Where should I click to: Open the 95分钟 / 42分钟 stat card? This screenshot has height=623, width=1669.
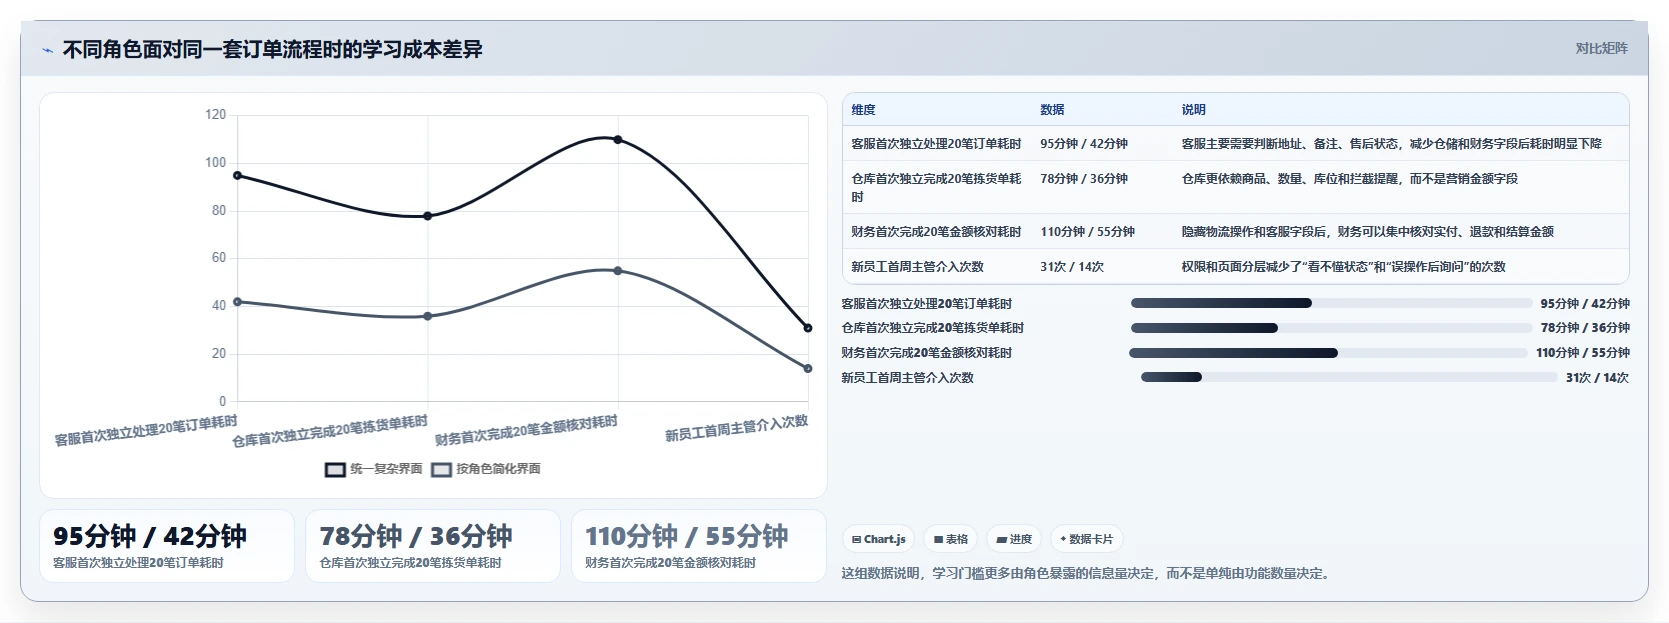tap(167, 546)
